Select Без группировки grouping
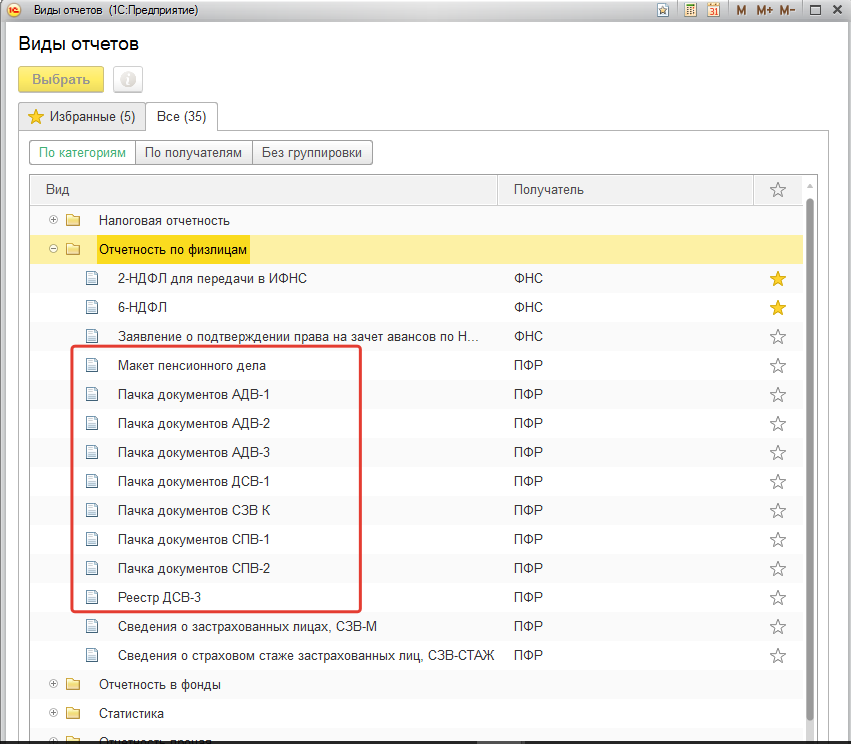 click(x=312, y=152)
